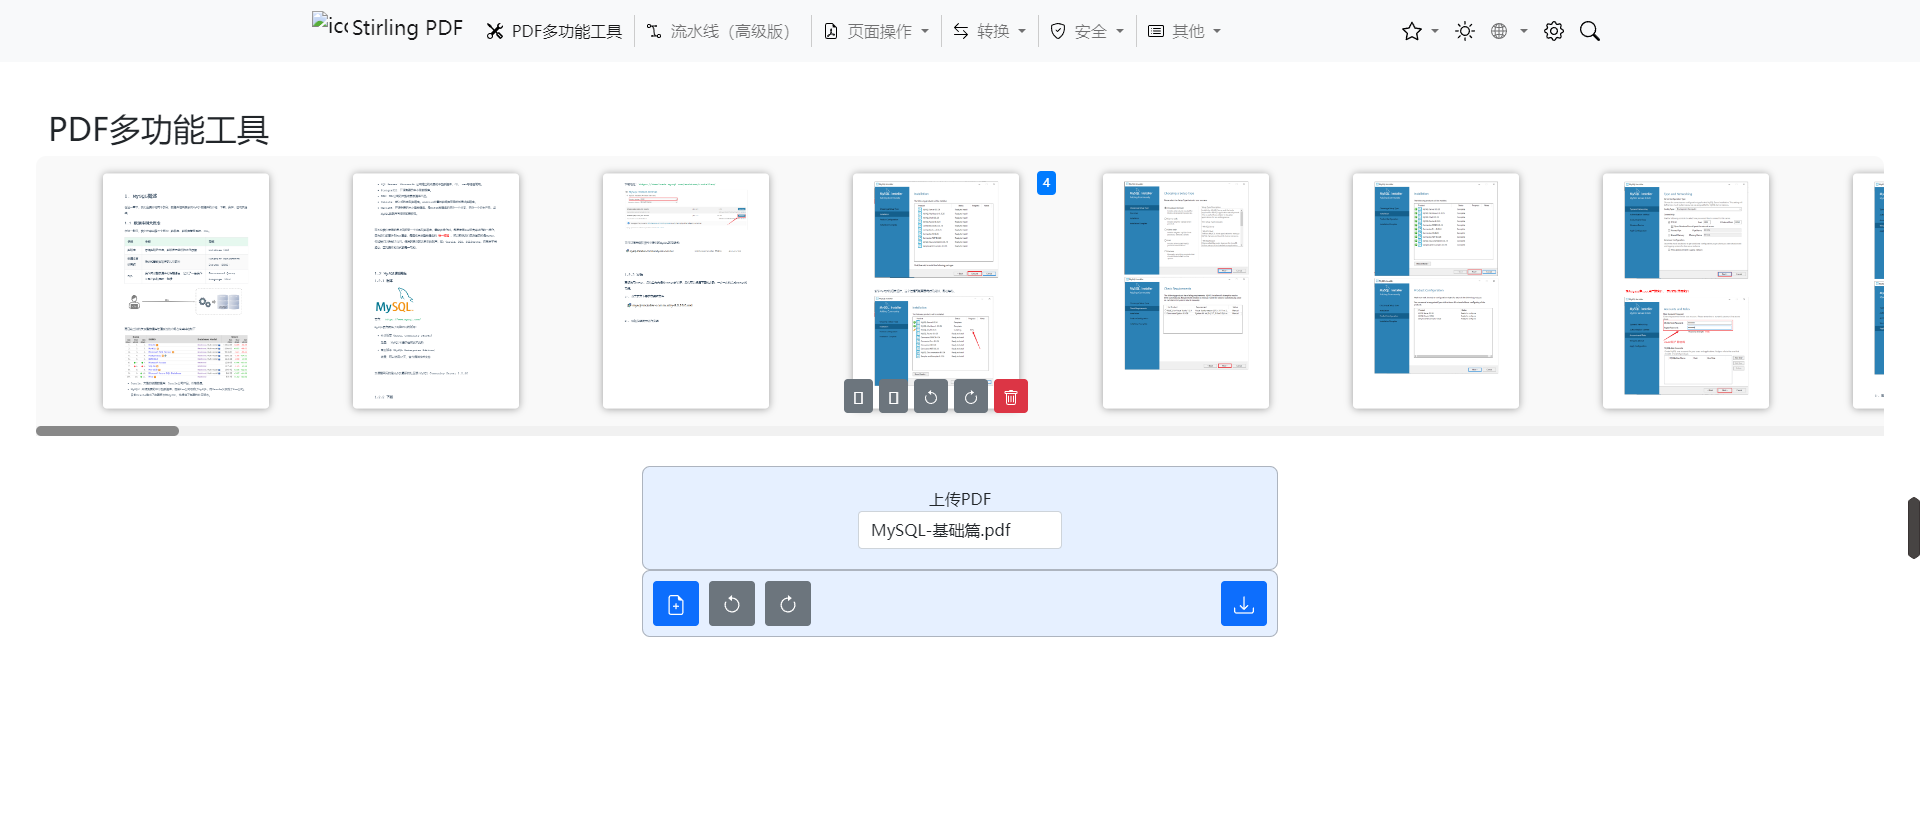Image resolution: width=1920 pixels, height=832 pixels.
Task: Go to Stirling PDF home logo
Action: (x=388, y=27)
